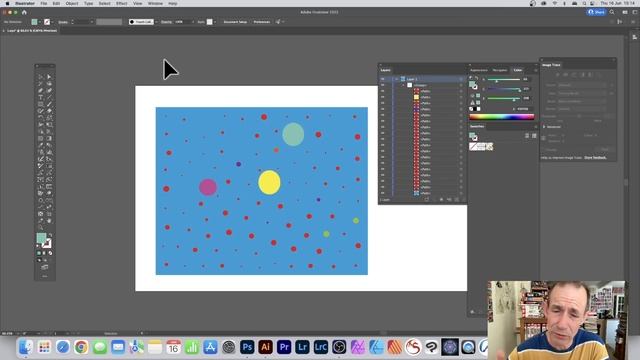Viewport: 640px width, 360px height.
Task: Open the Effect menu
Action: [121, 3]
